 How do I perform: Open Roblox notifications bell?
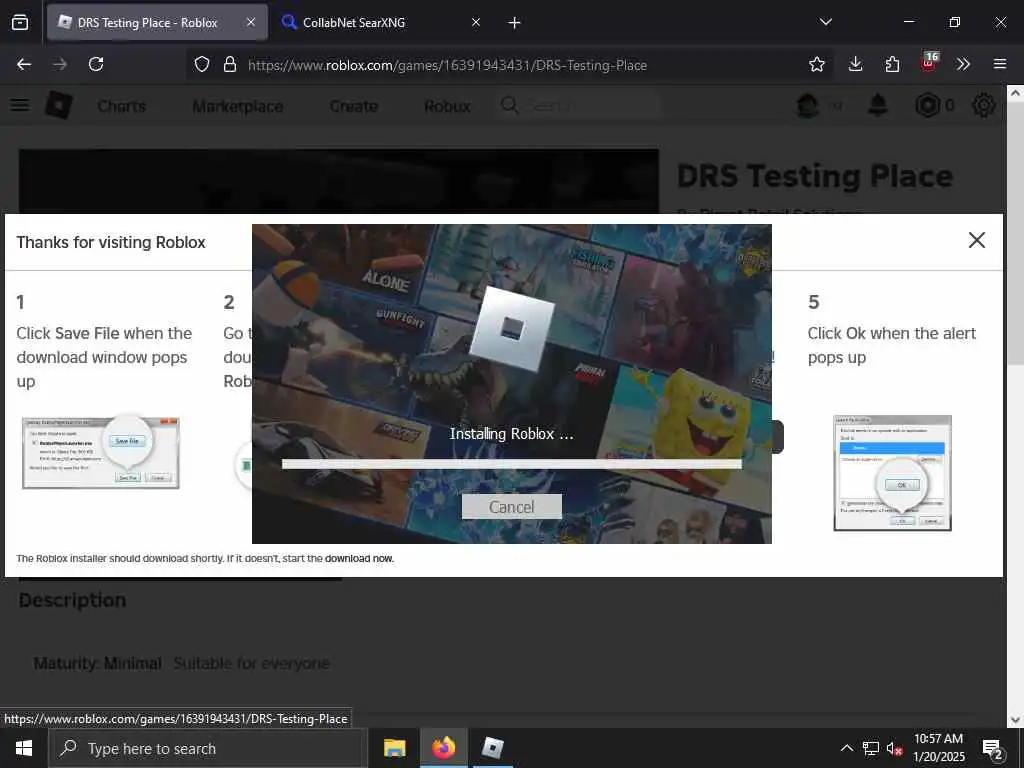pos(878,105)
